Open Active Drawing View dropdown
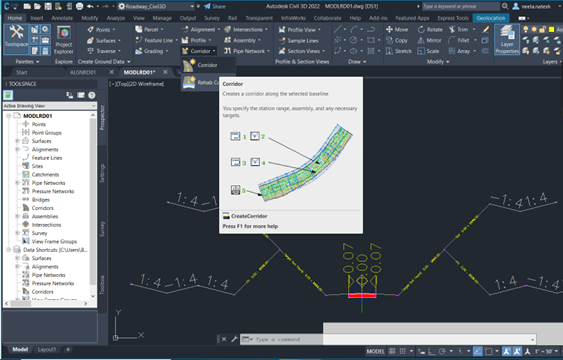This screenshot has width=563, height=360. click(x=50, y=106)
